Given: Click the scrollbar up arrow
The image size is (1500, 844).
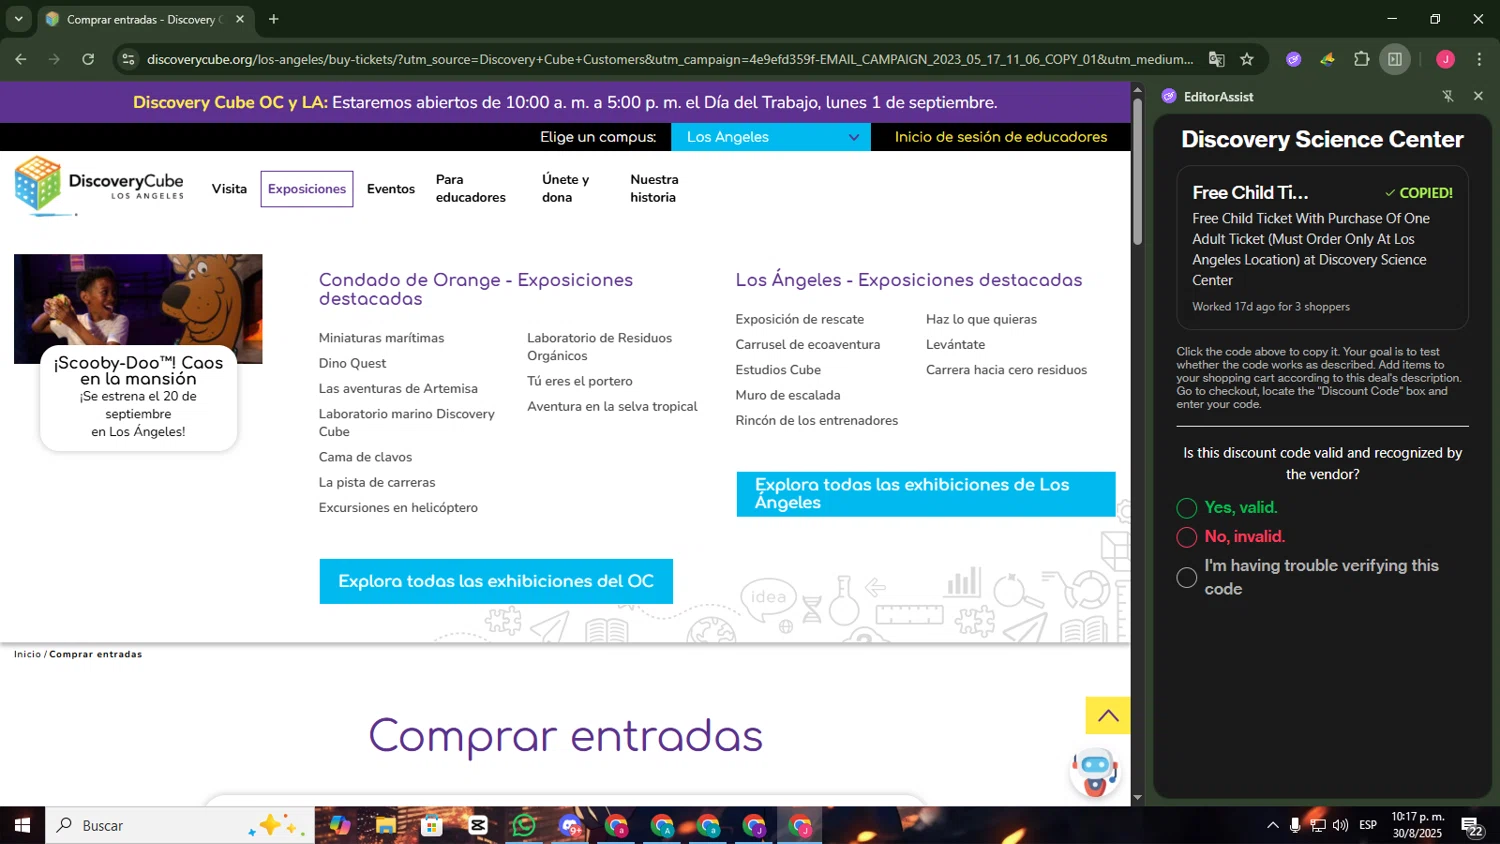Looking at the screenshot, I should [1137, 90].
